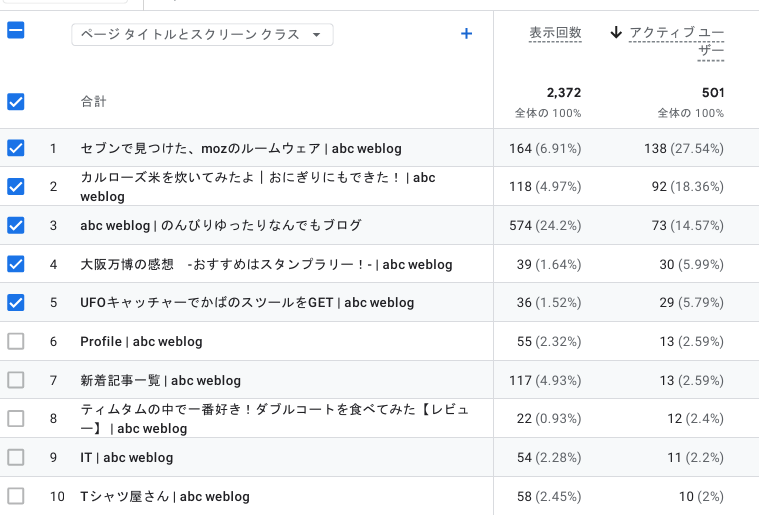This screenshot has width=759, height=524.
Task: Click the Tシャツ屋さん page title text
Action: point(164,496)
